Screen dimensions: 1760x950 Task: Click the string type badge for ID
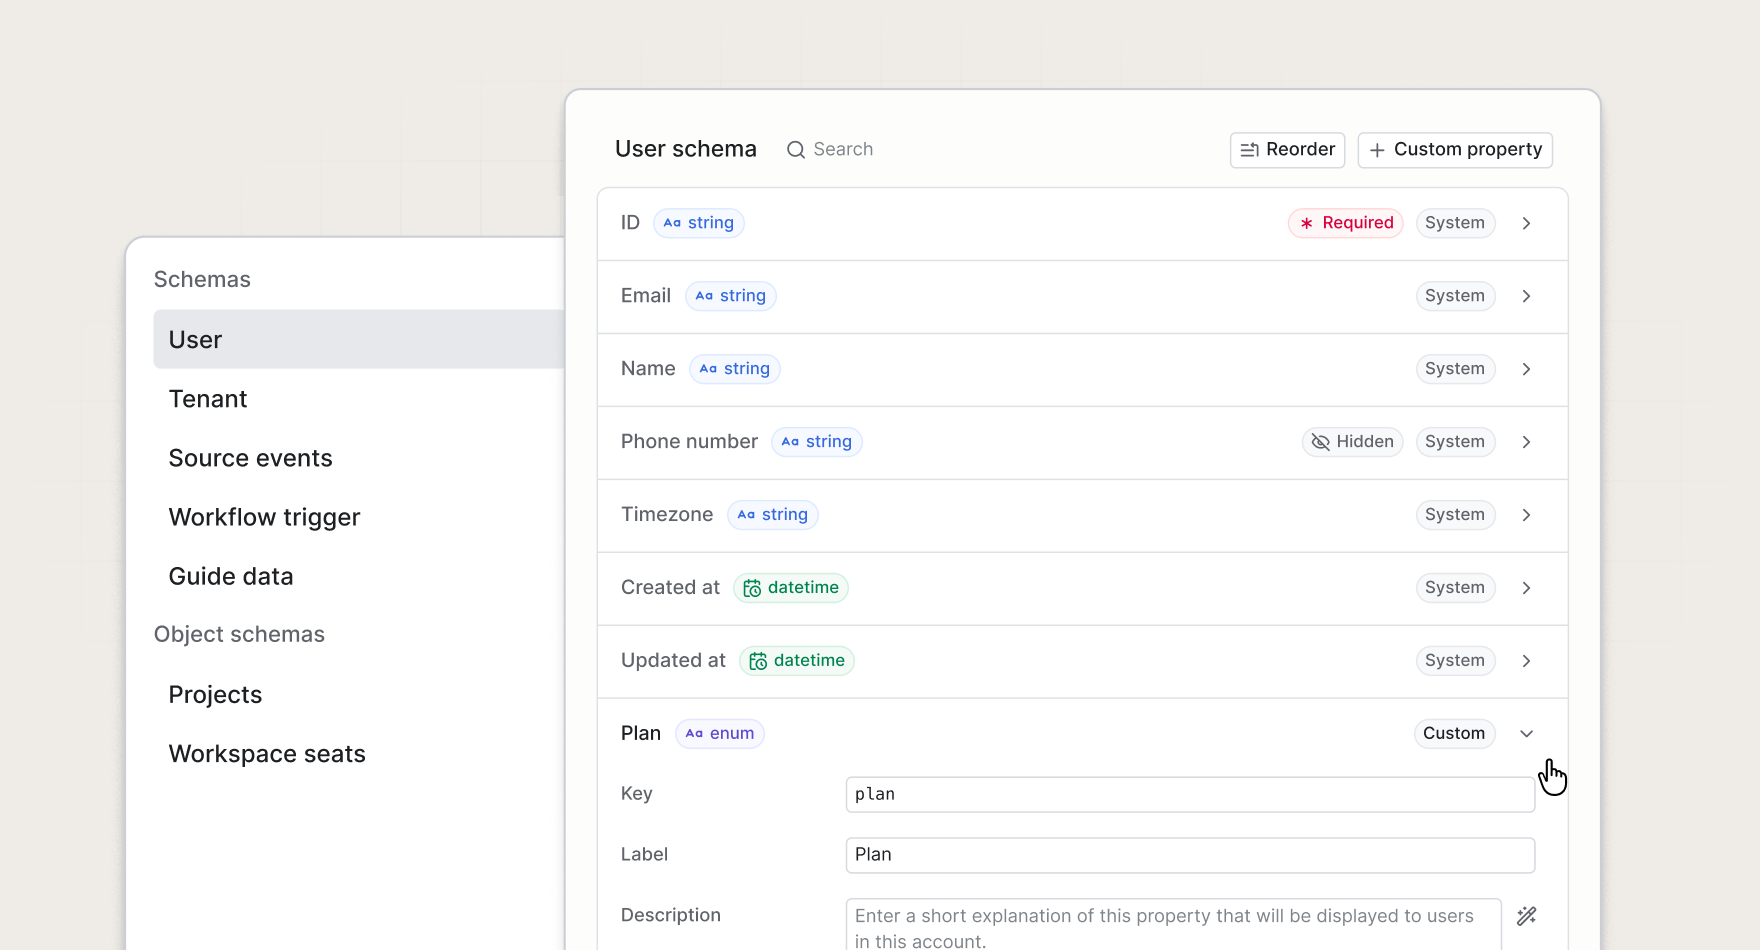[x=699, y=223]
